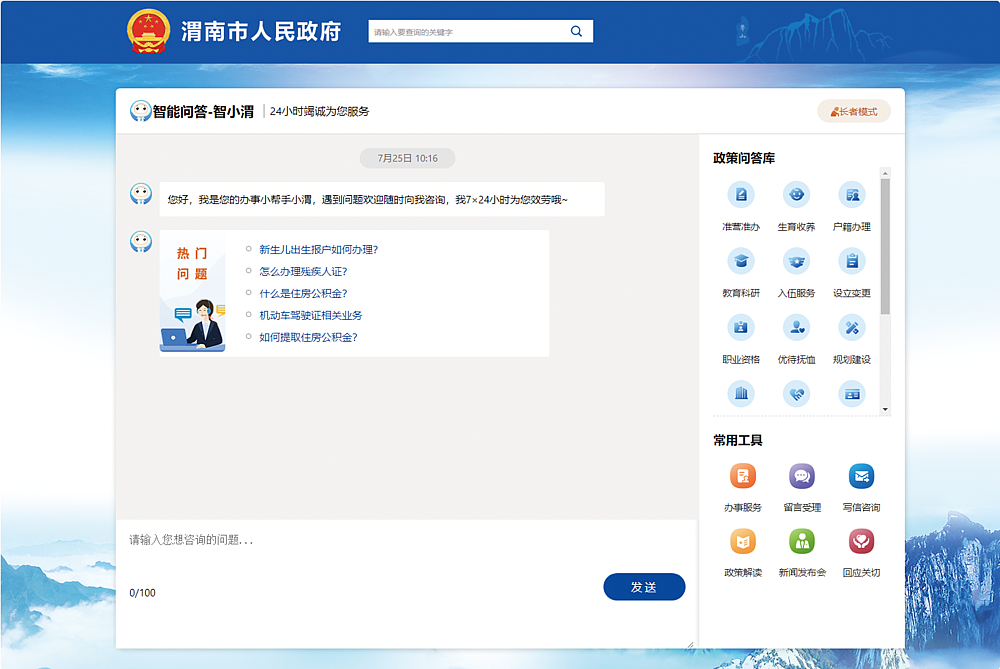Click the search magnifier icon in header

(x=576, y=31)
